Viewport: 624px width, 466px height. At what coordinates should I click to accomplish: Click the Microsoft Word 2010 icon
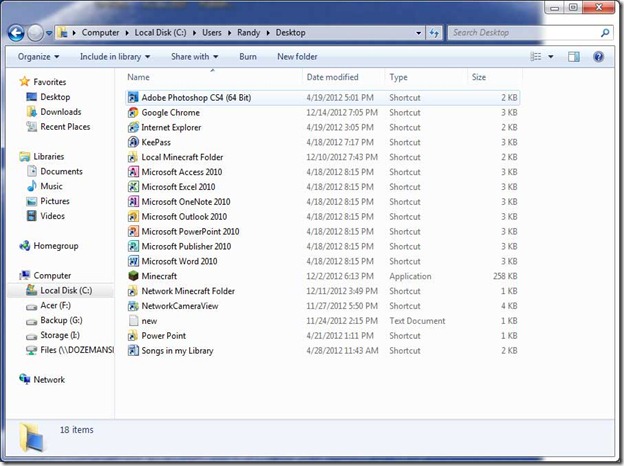[133, 261]
